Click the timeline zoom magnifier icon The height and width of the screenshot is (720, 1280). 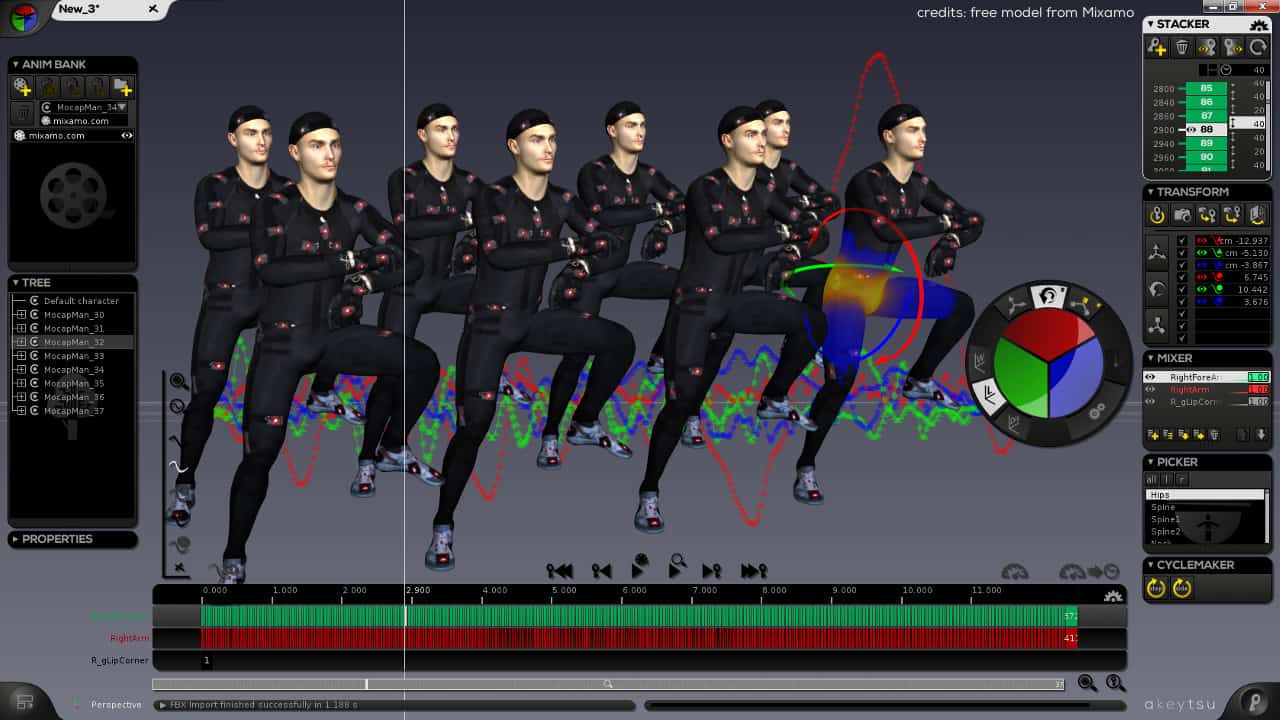click(x=1087, y=684)
